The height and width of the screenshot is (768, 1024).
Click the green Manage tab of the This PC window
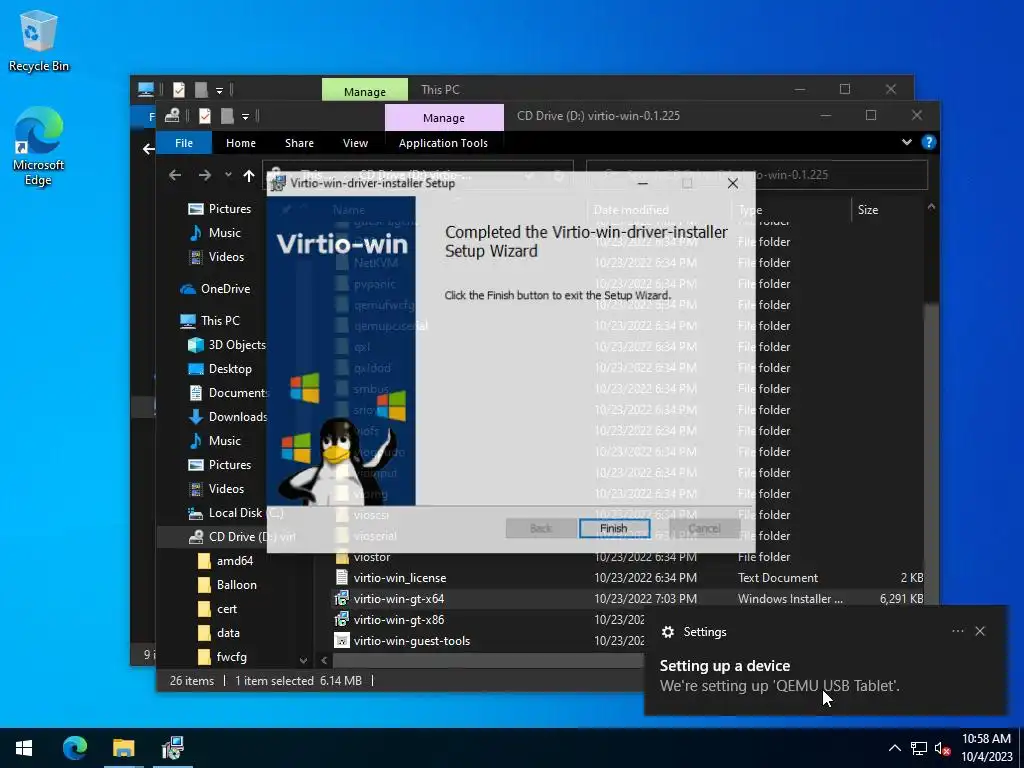click(364, 90)
